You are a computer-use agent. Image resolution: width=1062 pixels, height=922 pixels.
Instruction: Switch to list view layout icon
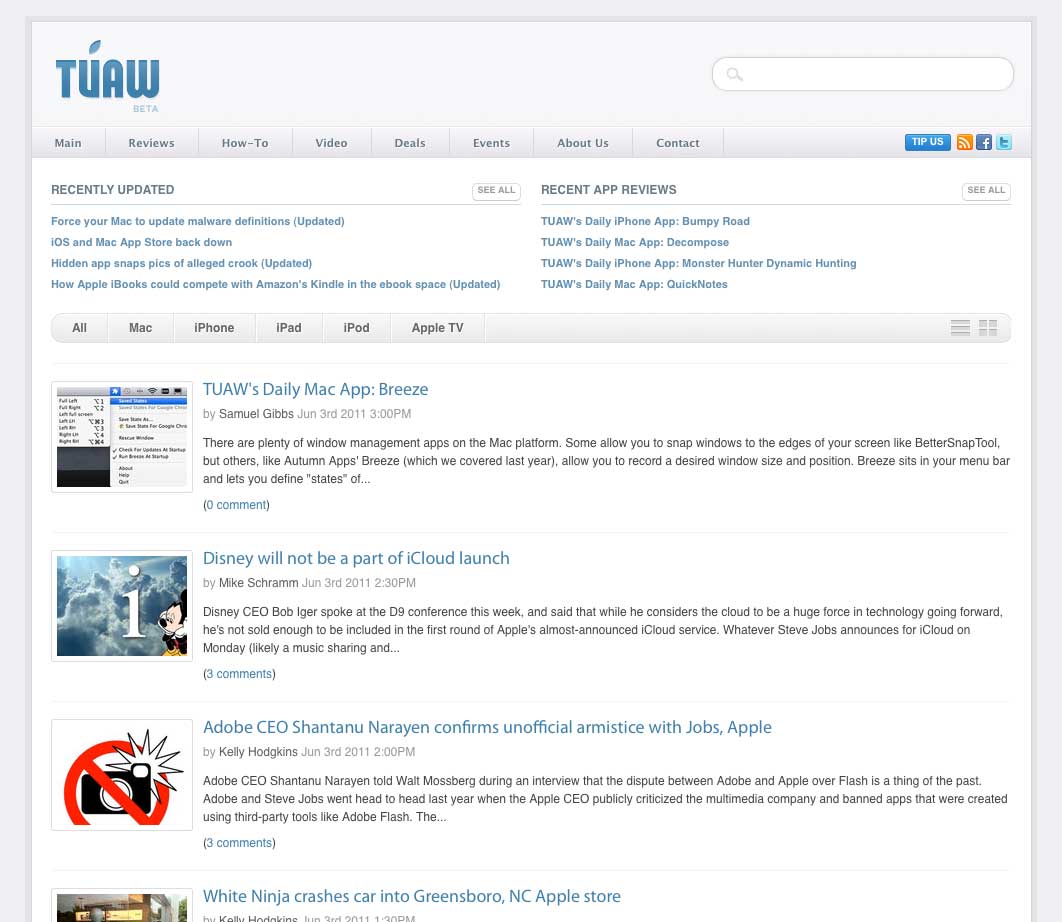[x=960, y=328]
